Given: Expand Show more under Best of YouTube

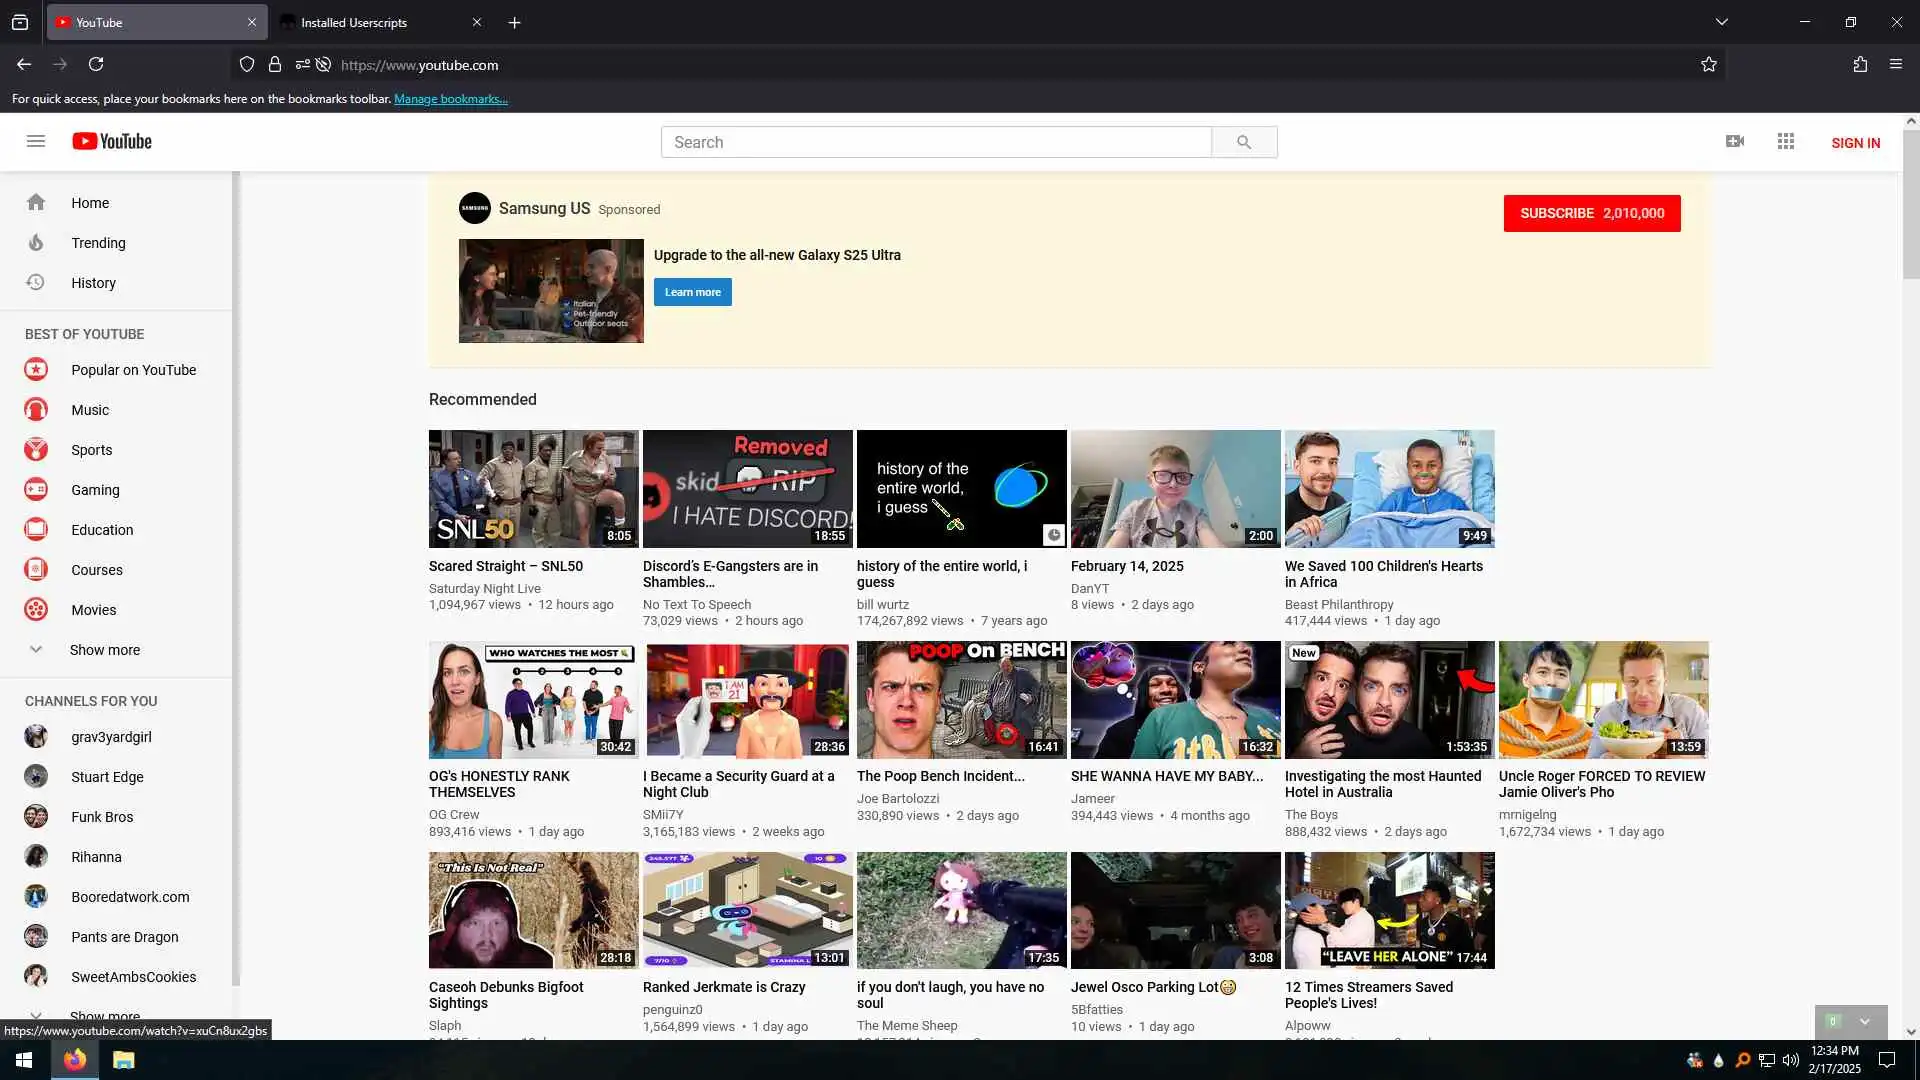Looking at the screenshot, I should click(x=104, y=650).
